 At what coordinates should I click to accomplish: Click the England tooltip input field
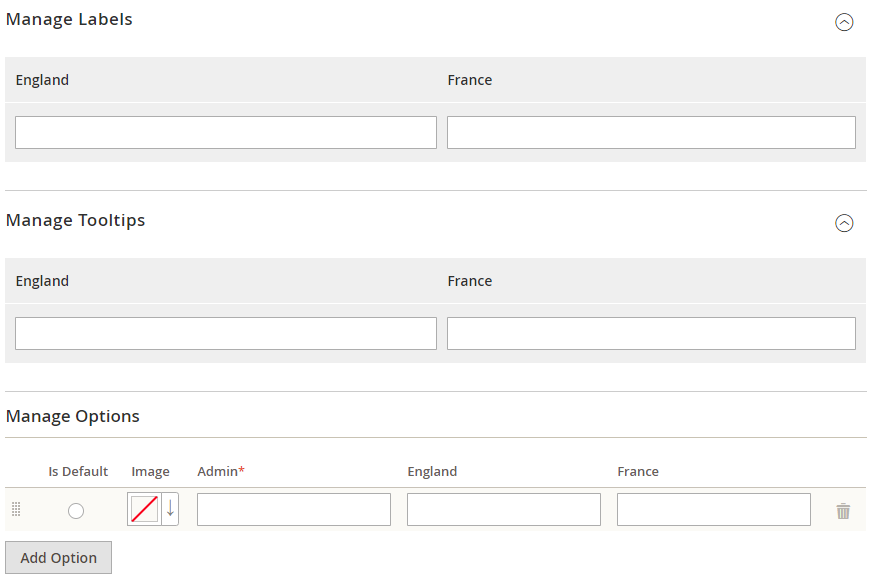point(225,333)
